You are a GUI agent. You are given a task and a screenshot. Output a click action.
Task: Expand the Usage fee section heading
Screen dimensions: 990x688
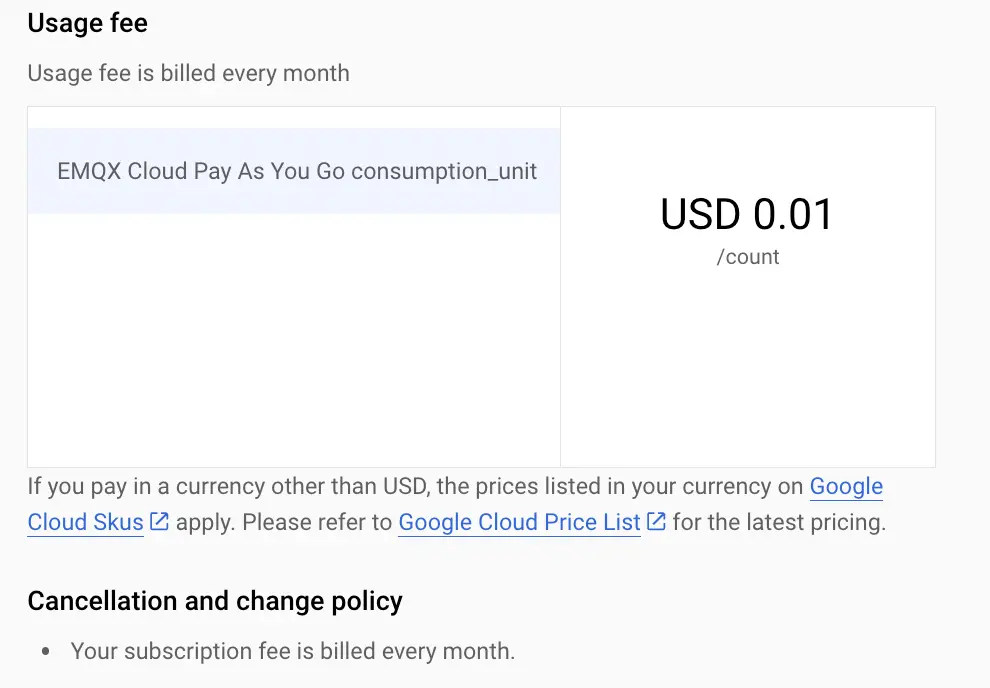(87, 22)
